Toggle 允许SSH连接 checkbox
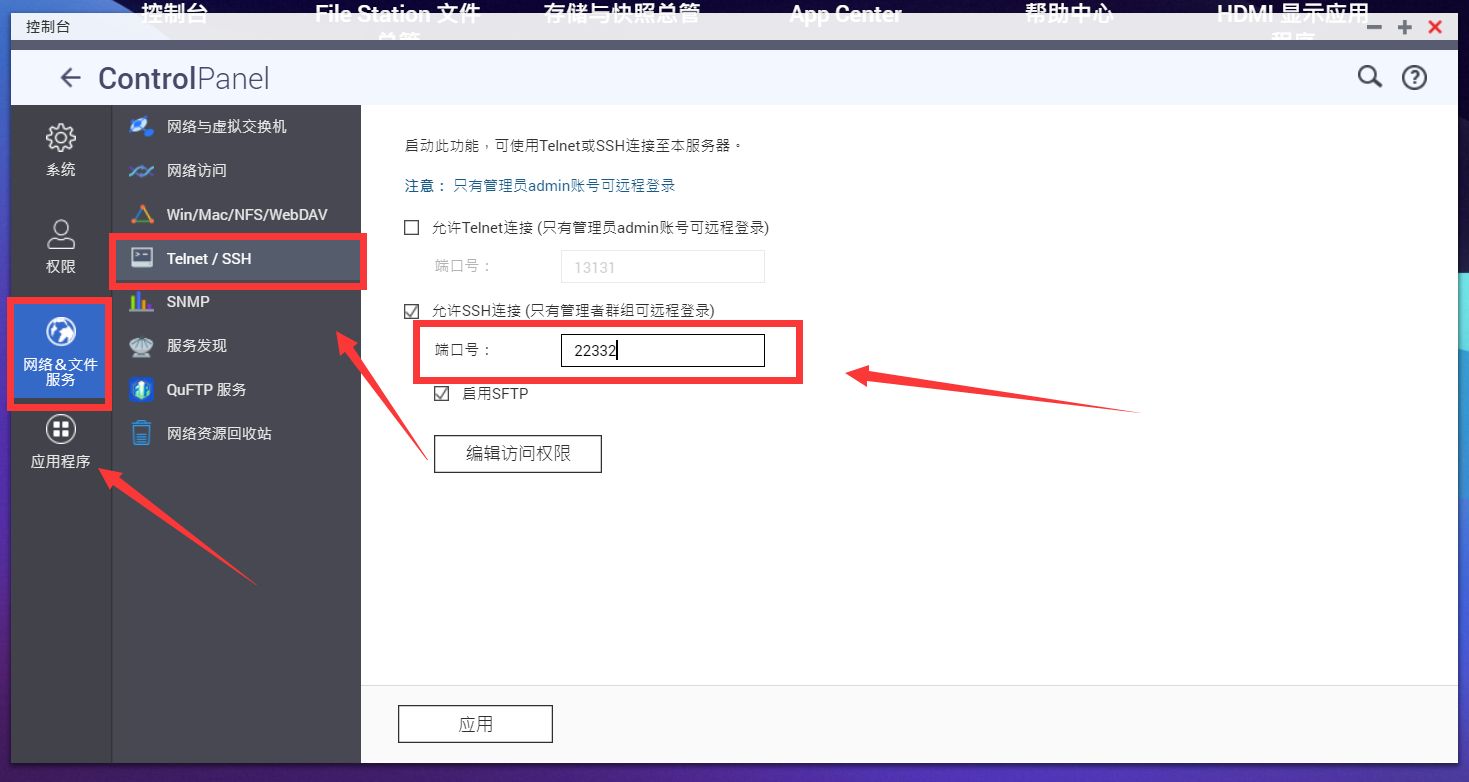The width and height of the screenshot is (1469, 782). (x=411, y=311)
